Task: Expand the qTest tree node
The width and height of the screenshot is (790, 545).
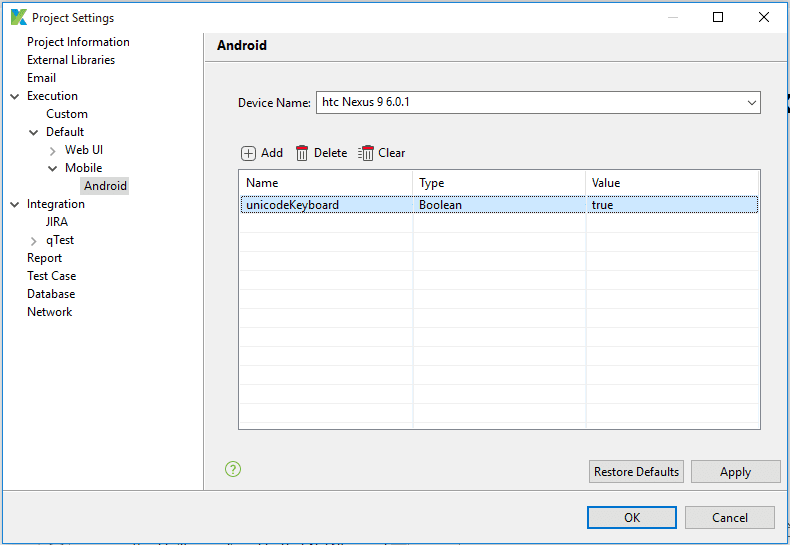Action: coord(34,241)
